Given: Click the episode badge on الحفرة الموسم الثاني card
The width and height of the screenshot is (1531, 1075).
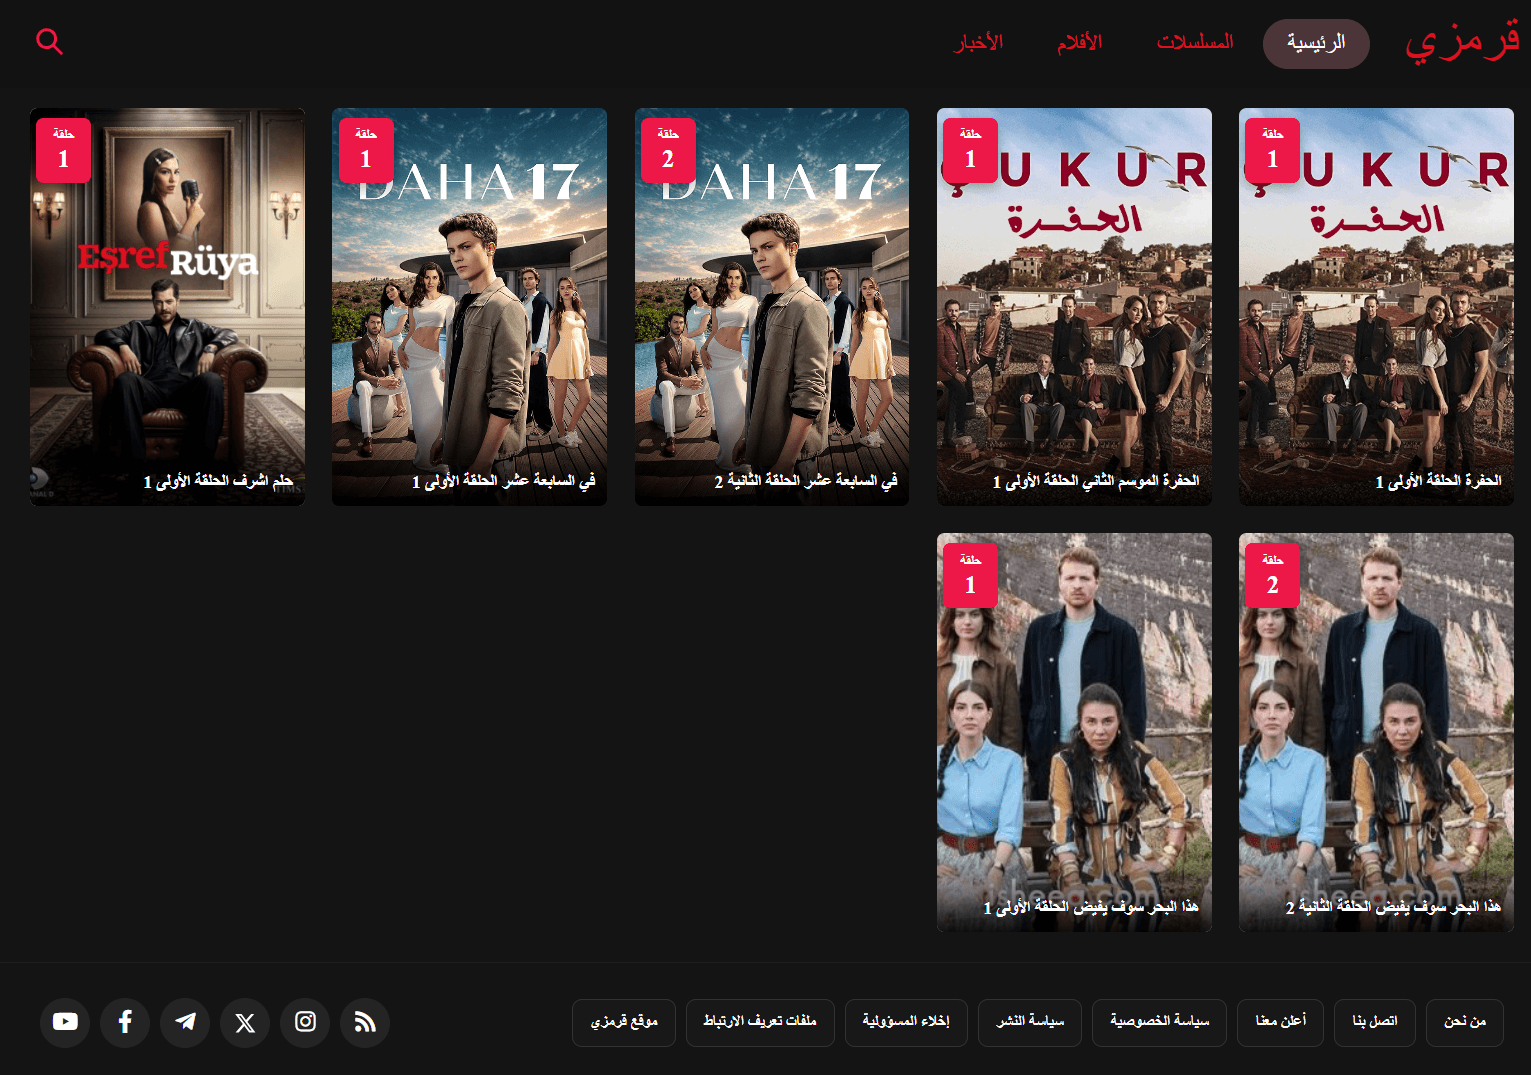Looking at the screenshot, I should 970,150.
